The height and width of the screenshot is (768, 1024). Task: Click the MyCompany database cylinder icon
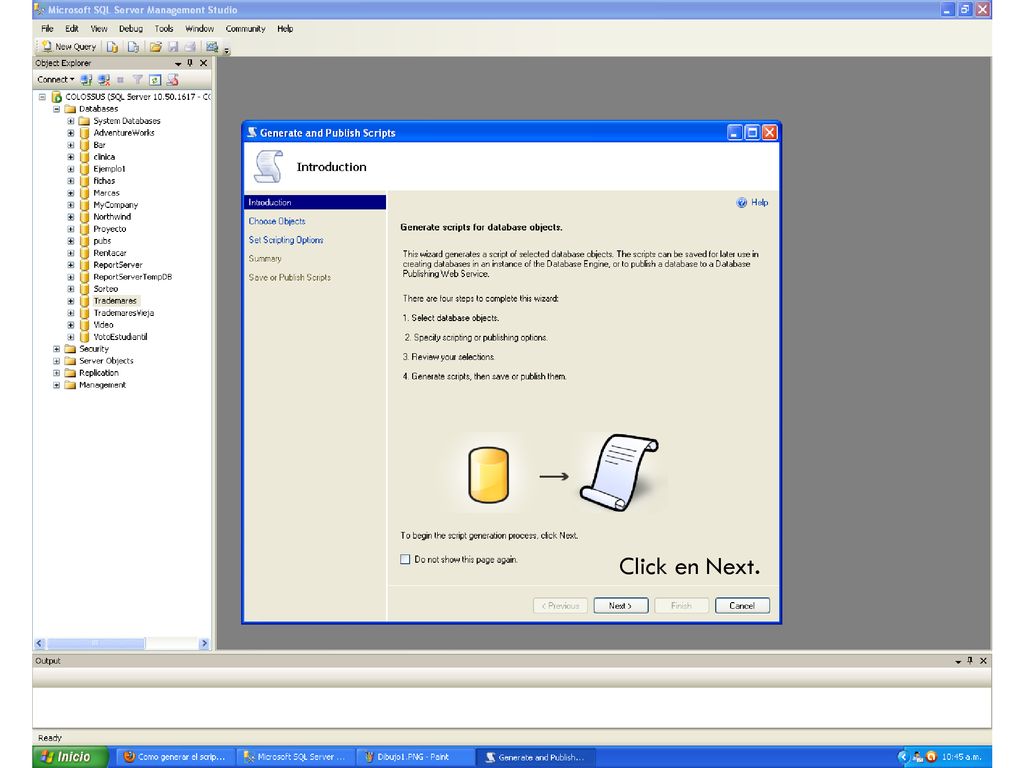84,205
